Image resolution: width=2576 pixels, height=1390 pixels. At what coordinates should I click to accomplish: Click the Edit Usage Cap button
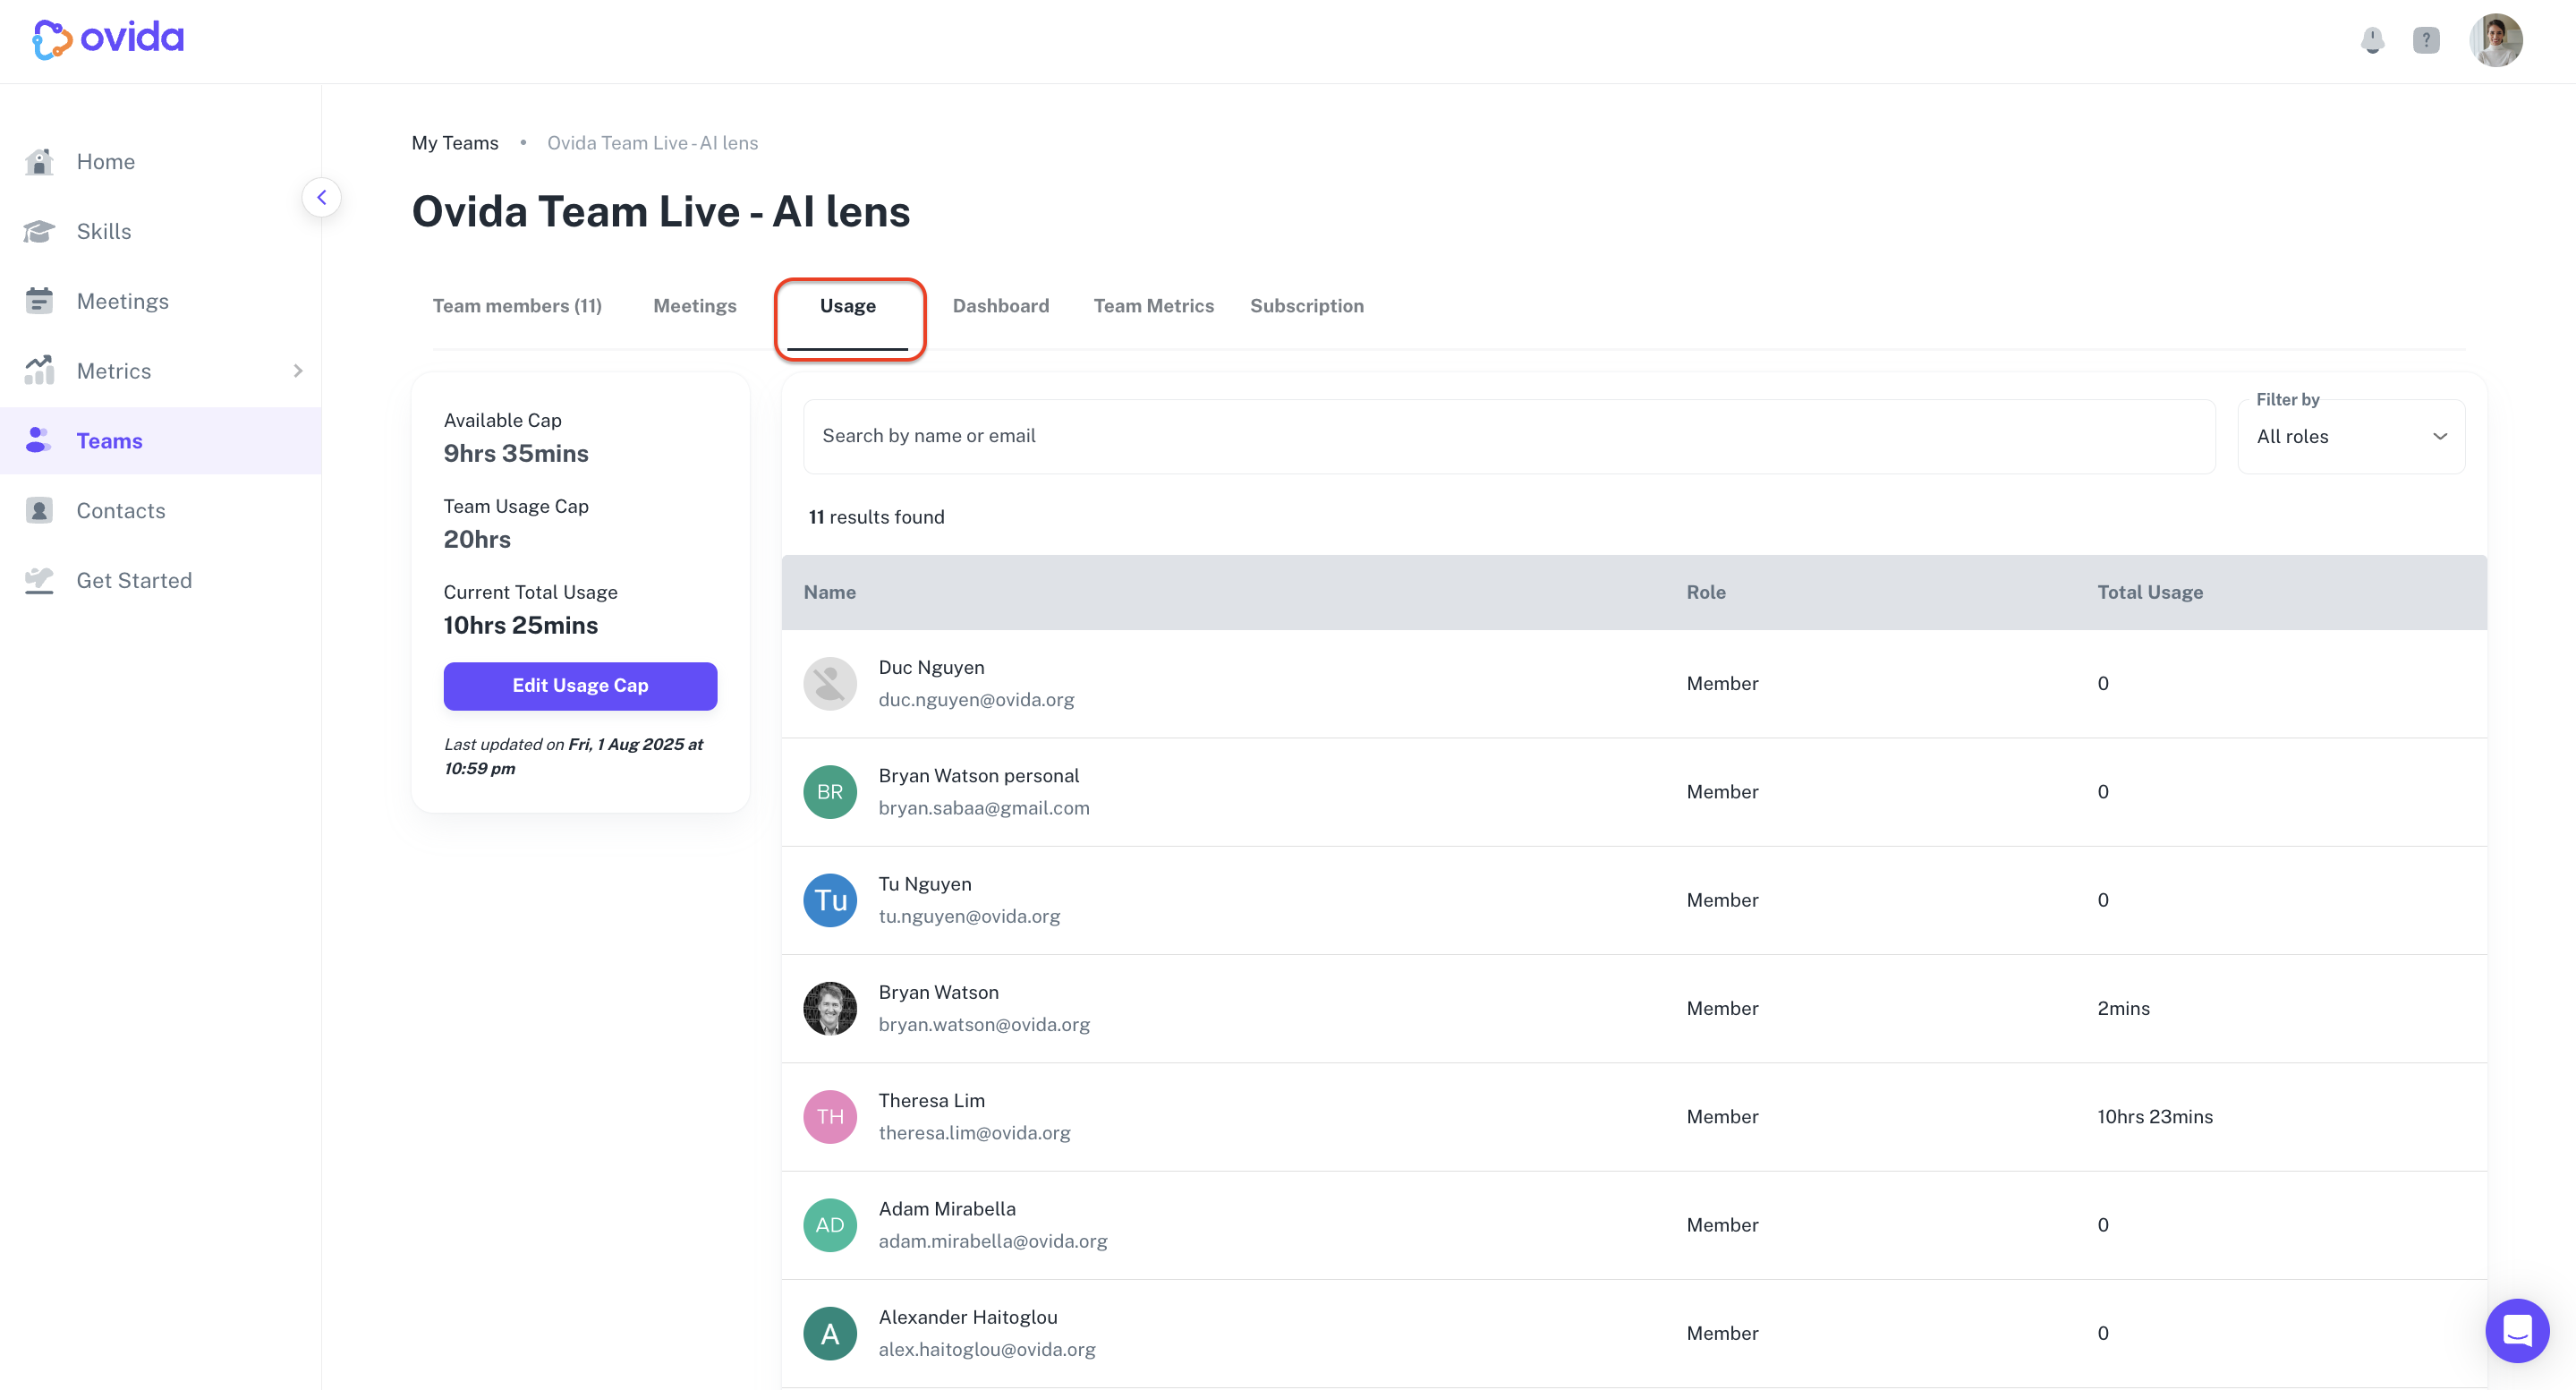click(x=580, y=686)
